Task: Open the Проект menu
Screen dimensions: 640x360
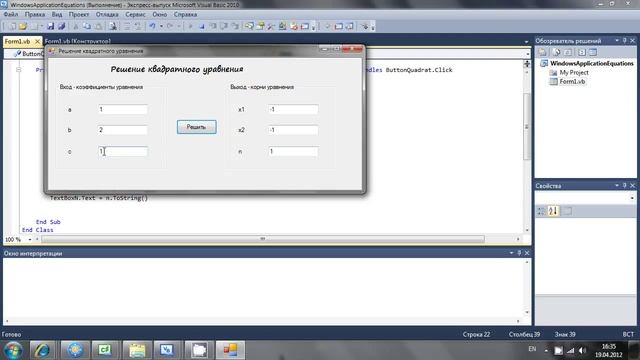Action: (79, 14)
